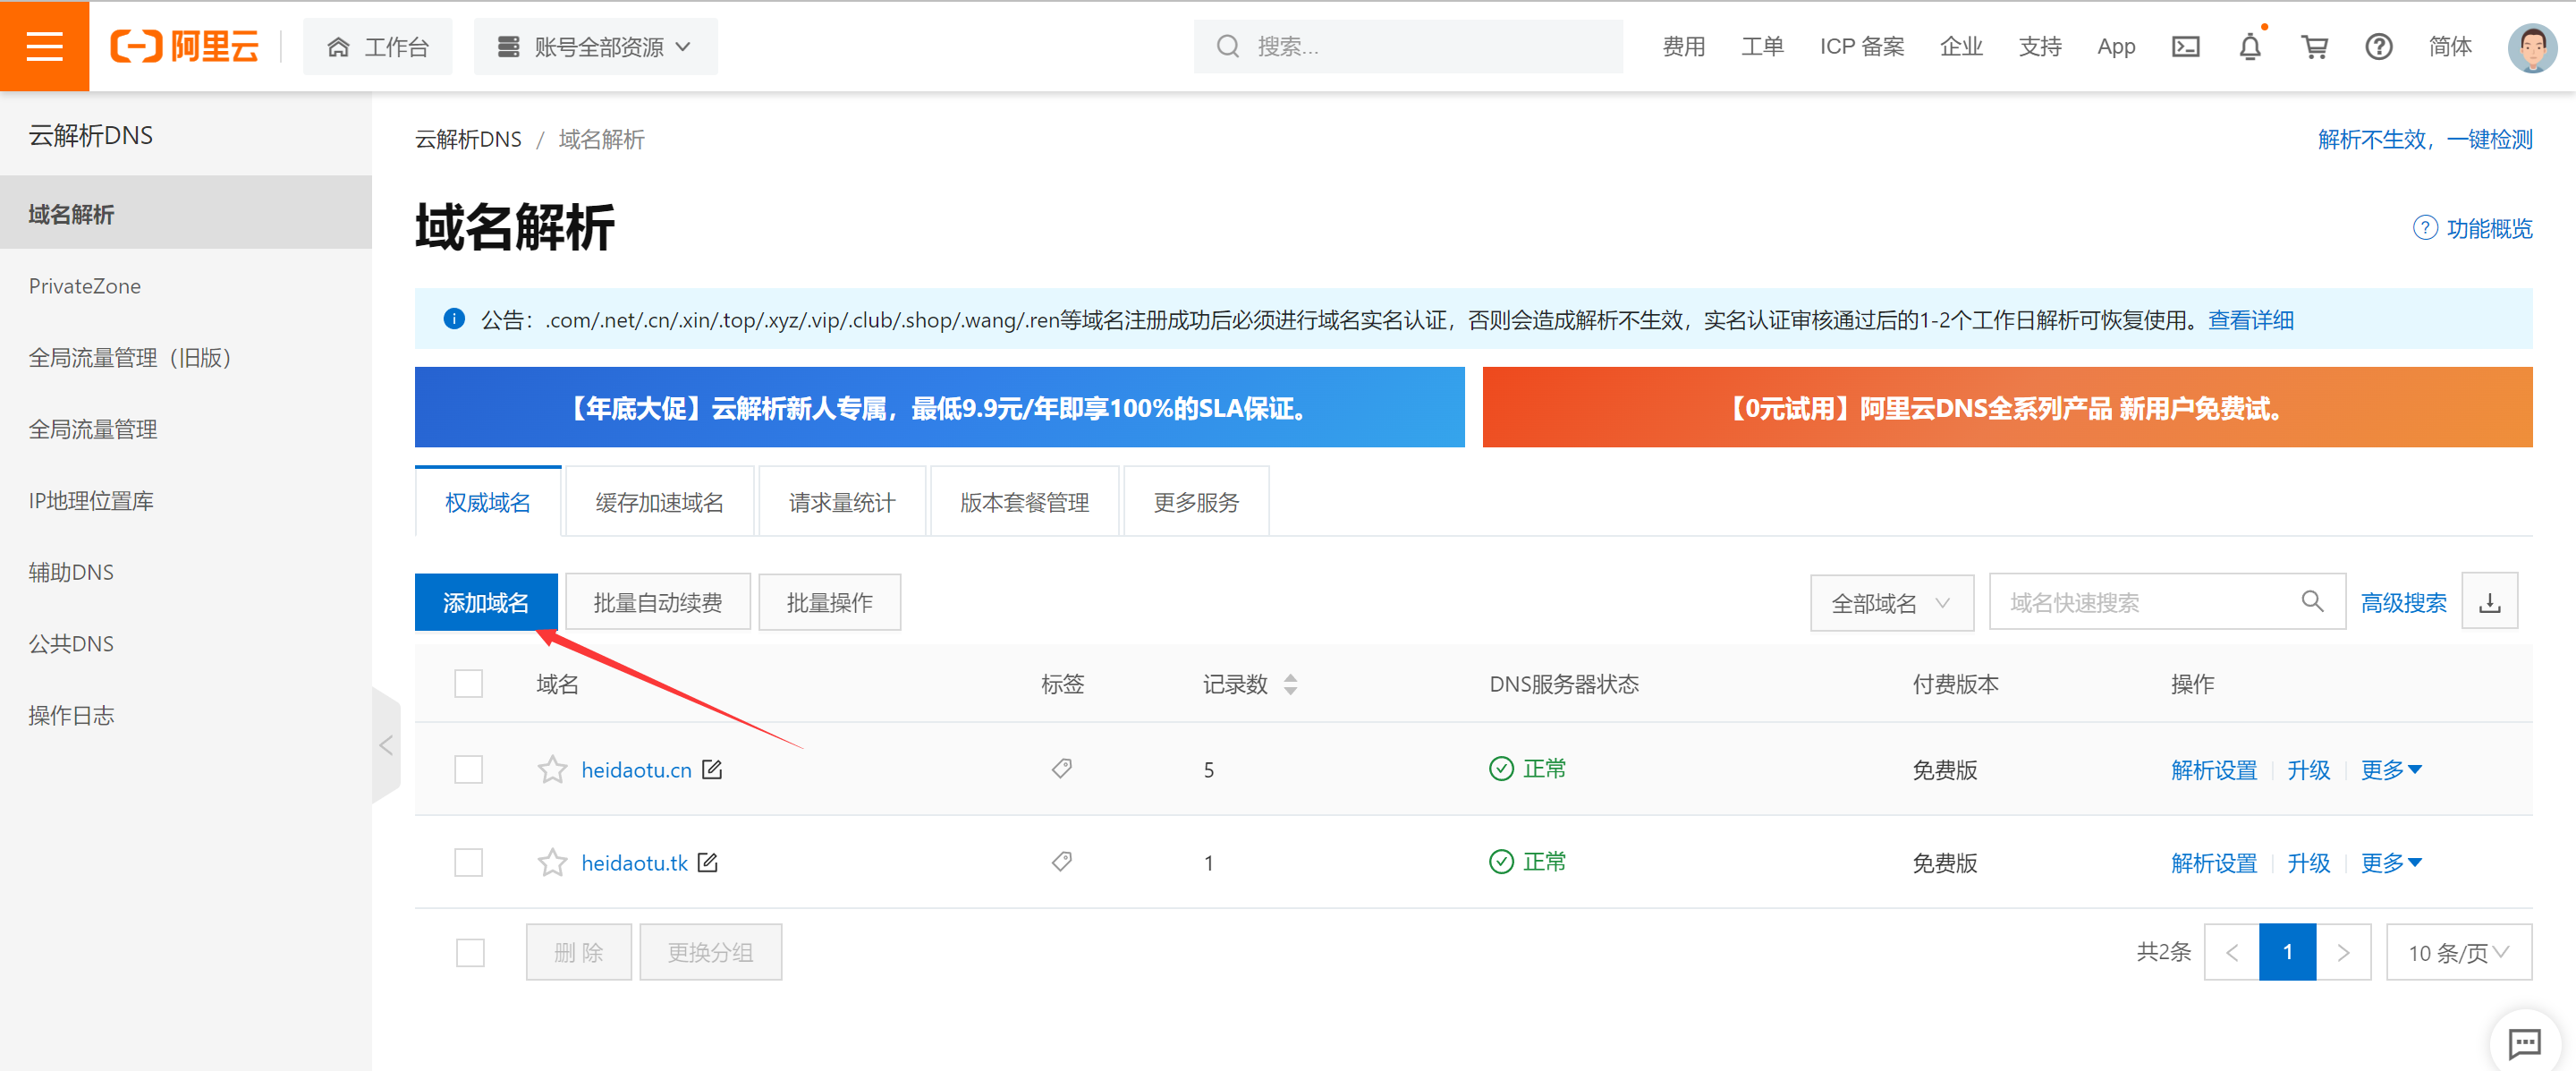Click the 添加域名 button

coord(486,602)
